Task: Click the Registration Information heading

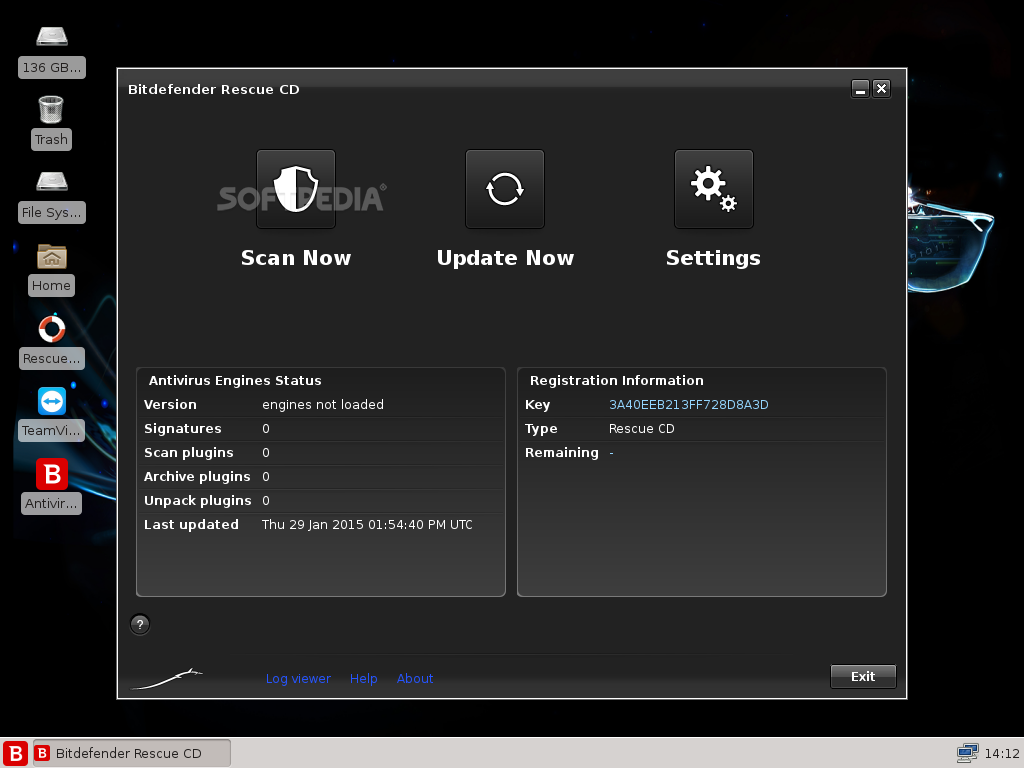Action: (616, 381)
